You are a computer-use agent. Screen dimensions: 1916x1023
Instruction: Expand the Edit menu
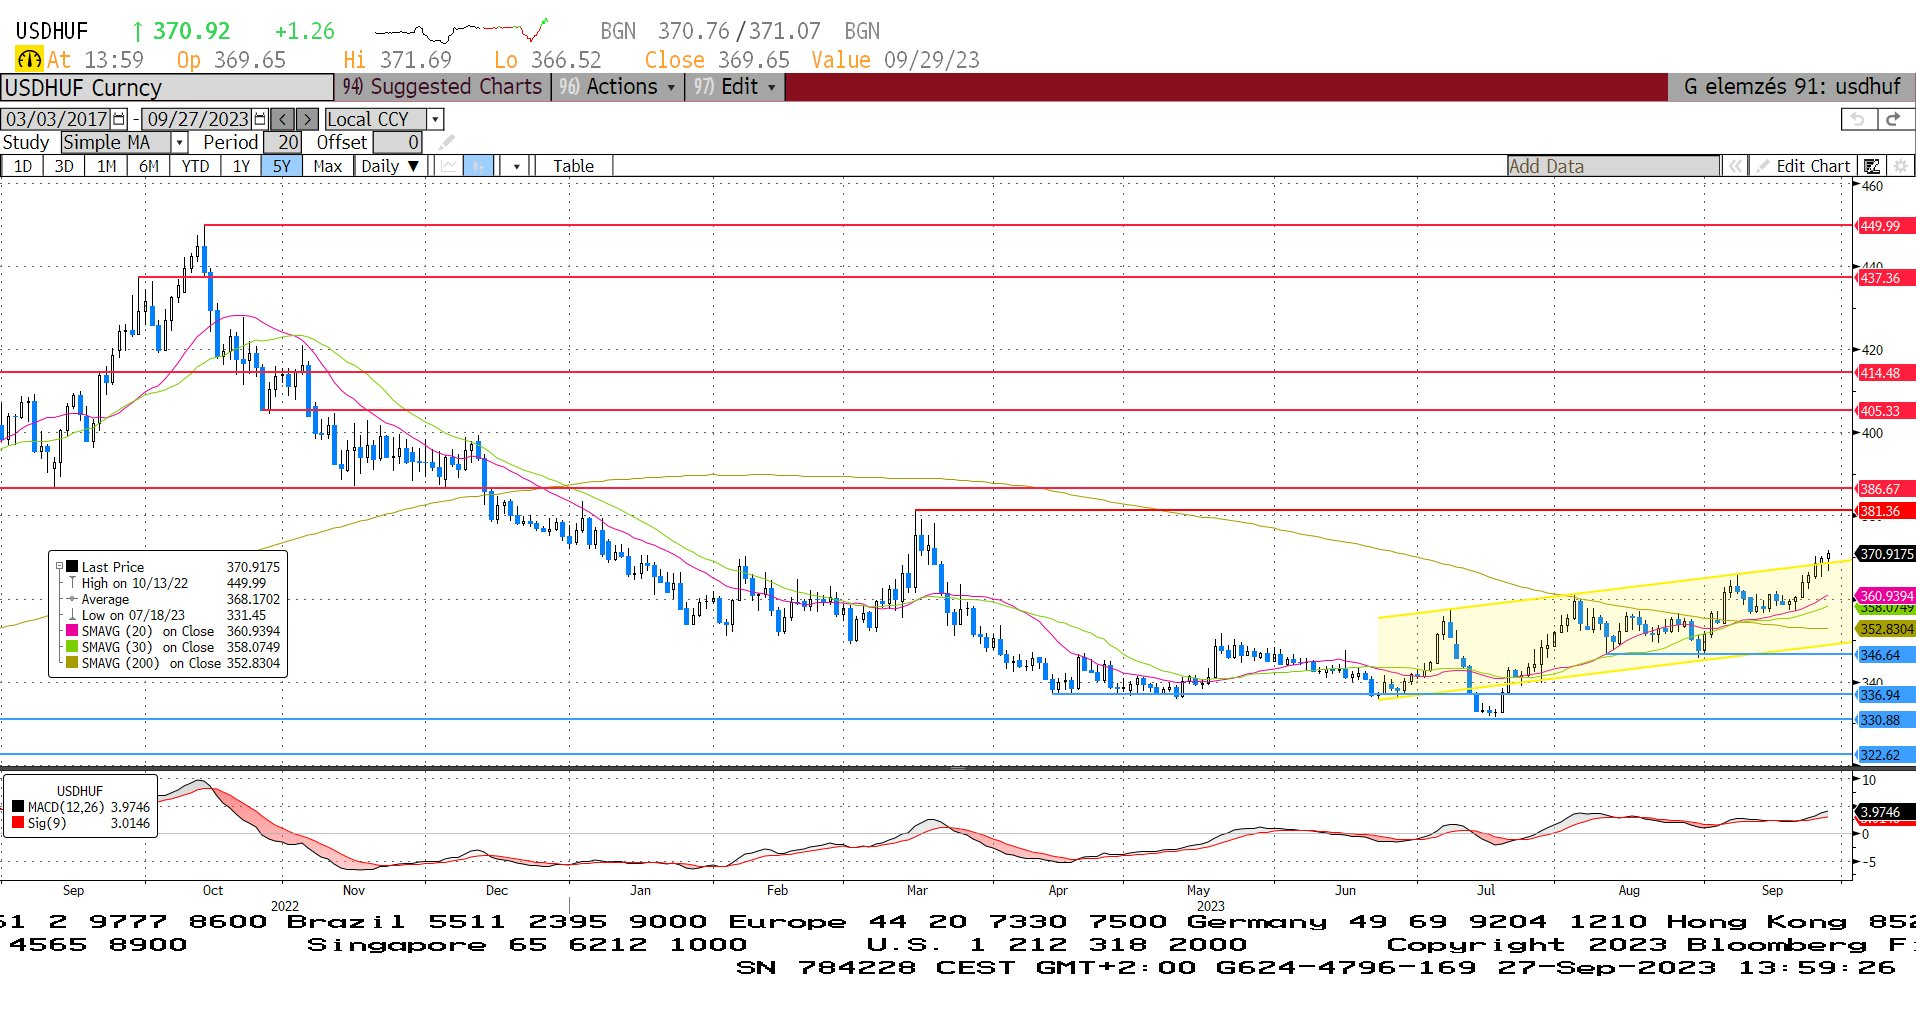coord(736,87)
